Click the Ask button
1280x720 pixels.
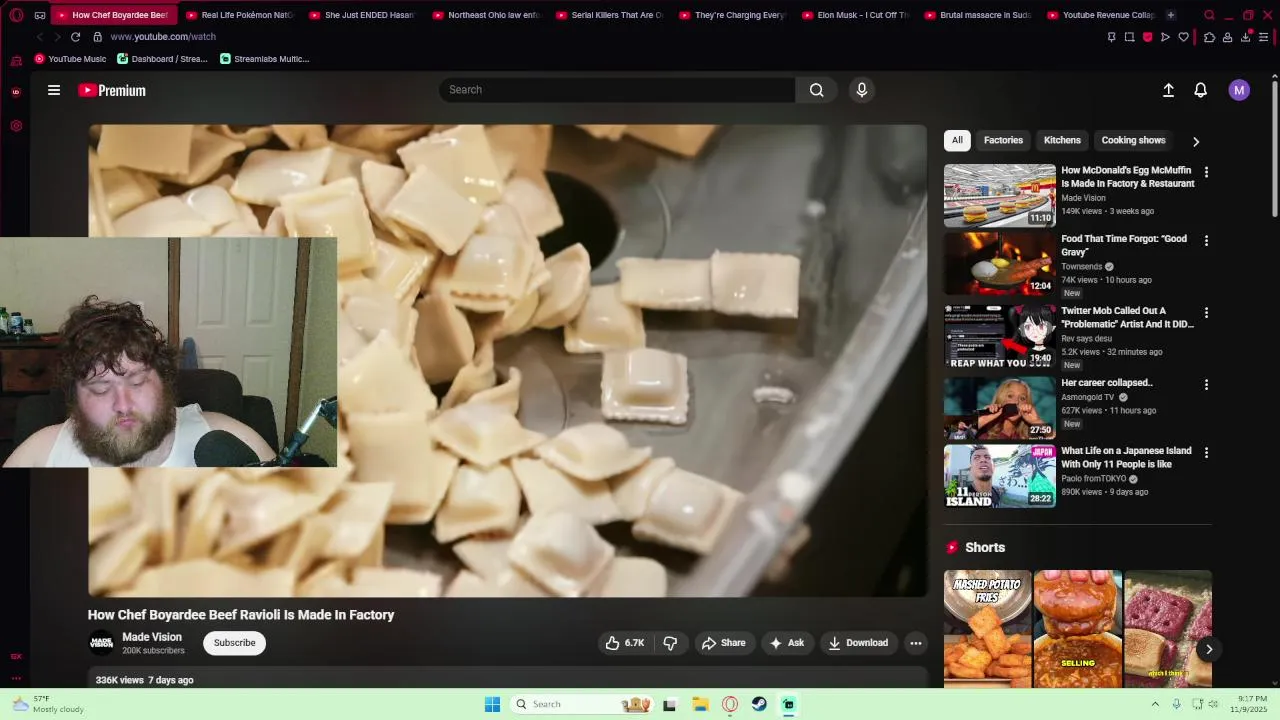[786, 643]
